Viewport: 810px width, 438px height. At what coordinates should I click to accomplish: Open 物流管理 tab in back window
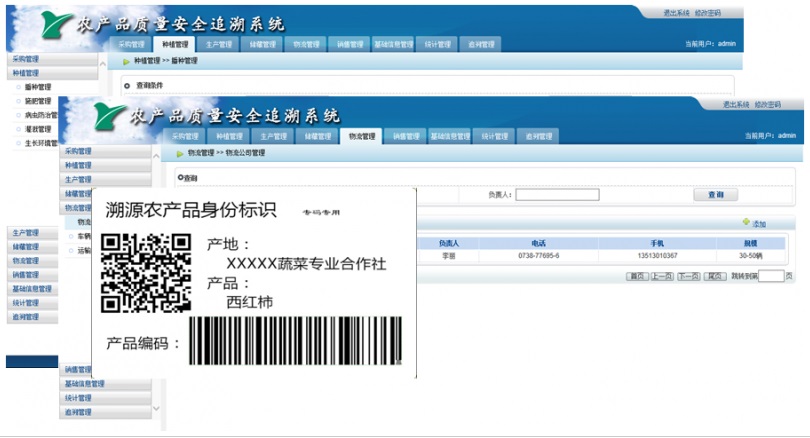[306, 44]
